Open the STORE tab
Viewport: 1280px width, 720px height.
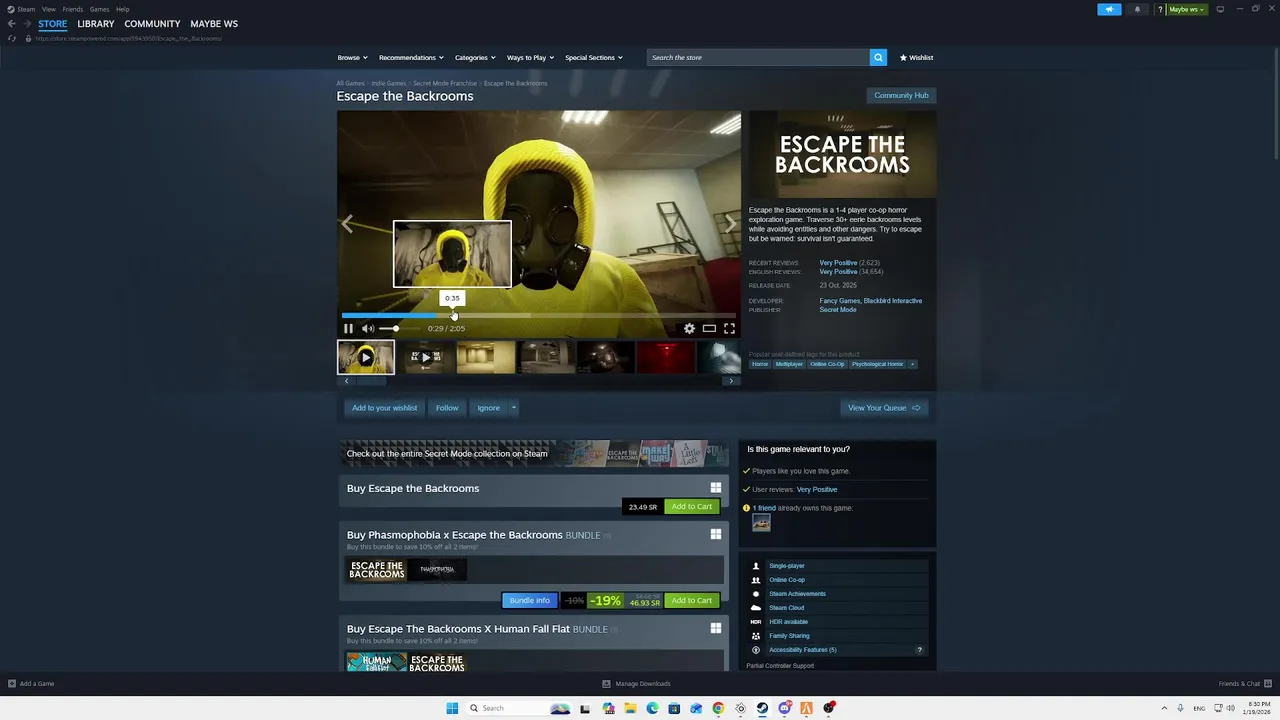[53, 24]
